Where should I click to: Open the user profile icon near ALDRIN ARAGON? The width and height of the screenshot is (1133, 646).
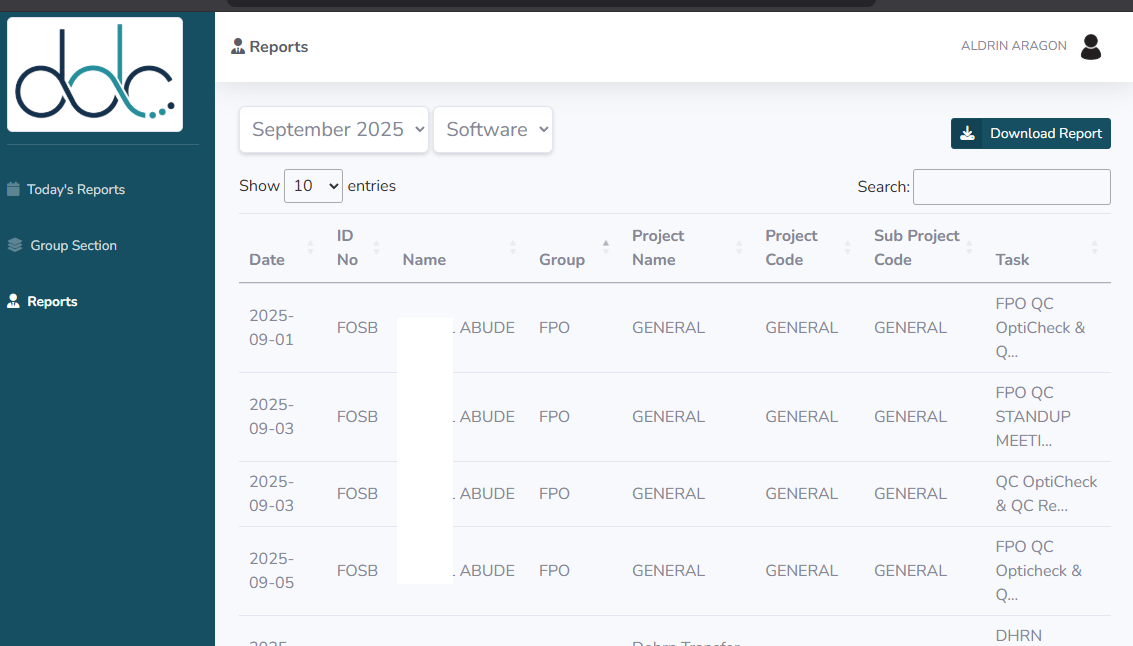[1091, 46]
